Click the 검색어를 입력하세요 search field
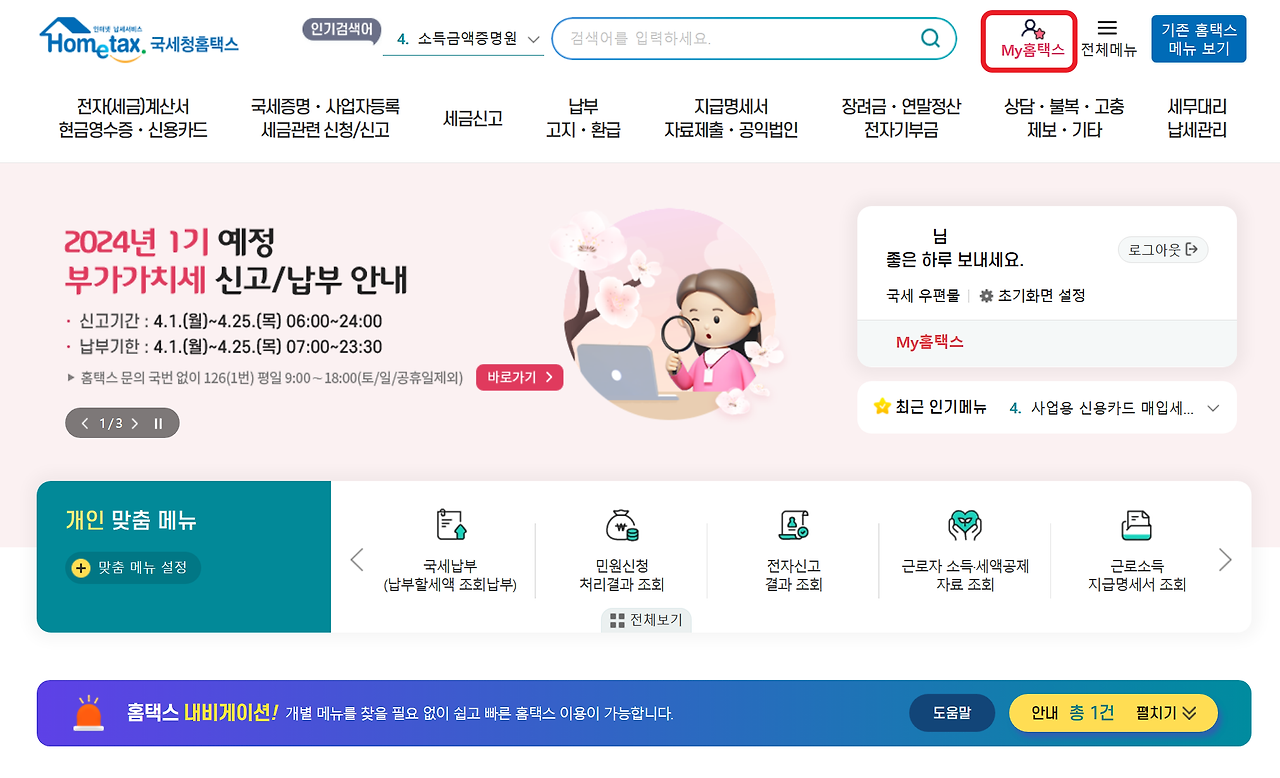This screenshot has height=778, width=1280. click(x=740, y=39)
